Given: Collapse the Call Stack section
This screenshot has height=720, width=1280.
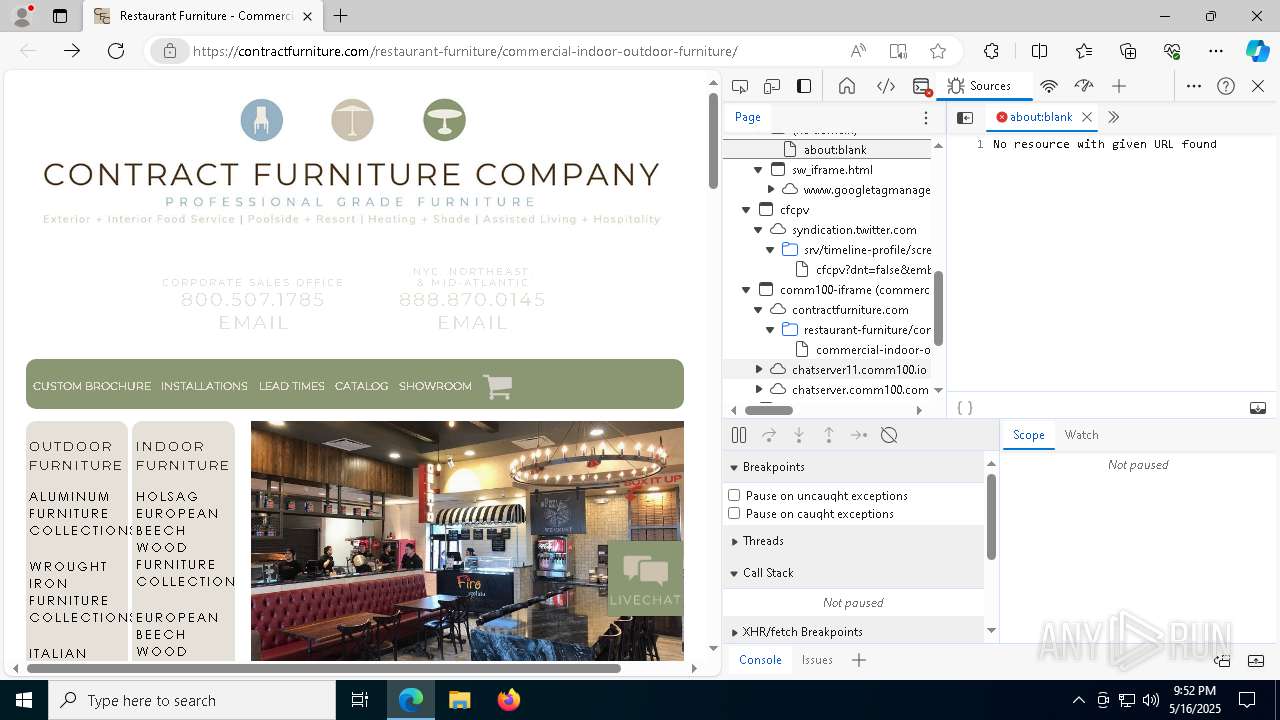Looking at the screenshot, I should click(x=734, y=573).
